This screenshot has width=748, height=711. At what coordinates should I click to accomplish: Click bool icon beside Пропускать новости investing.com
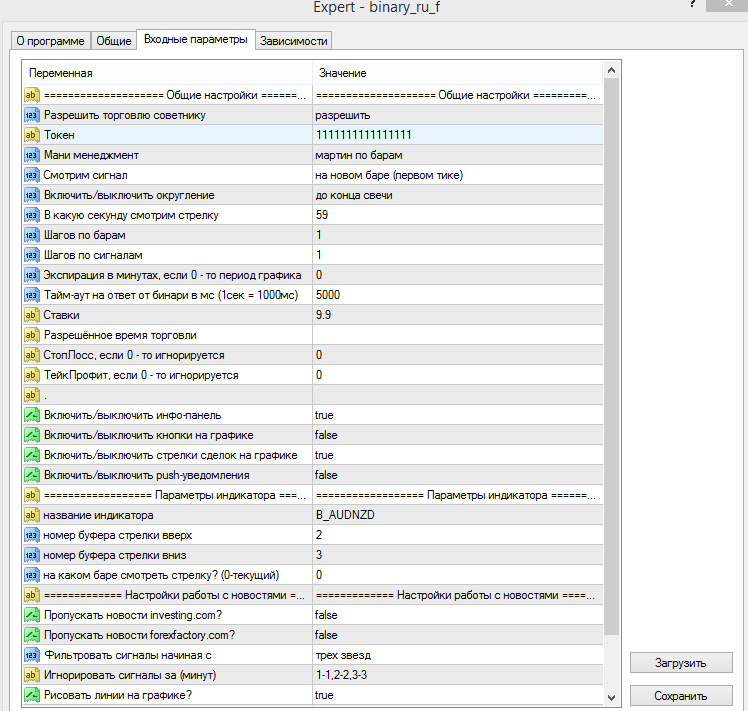coord(31,615)
